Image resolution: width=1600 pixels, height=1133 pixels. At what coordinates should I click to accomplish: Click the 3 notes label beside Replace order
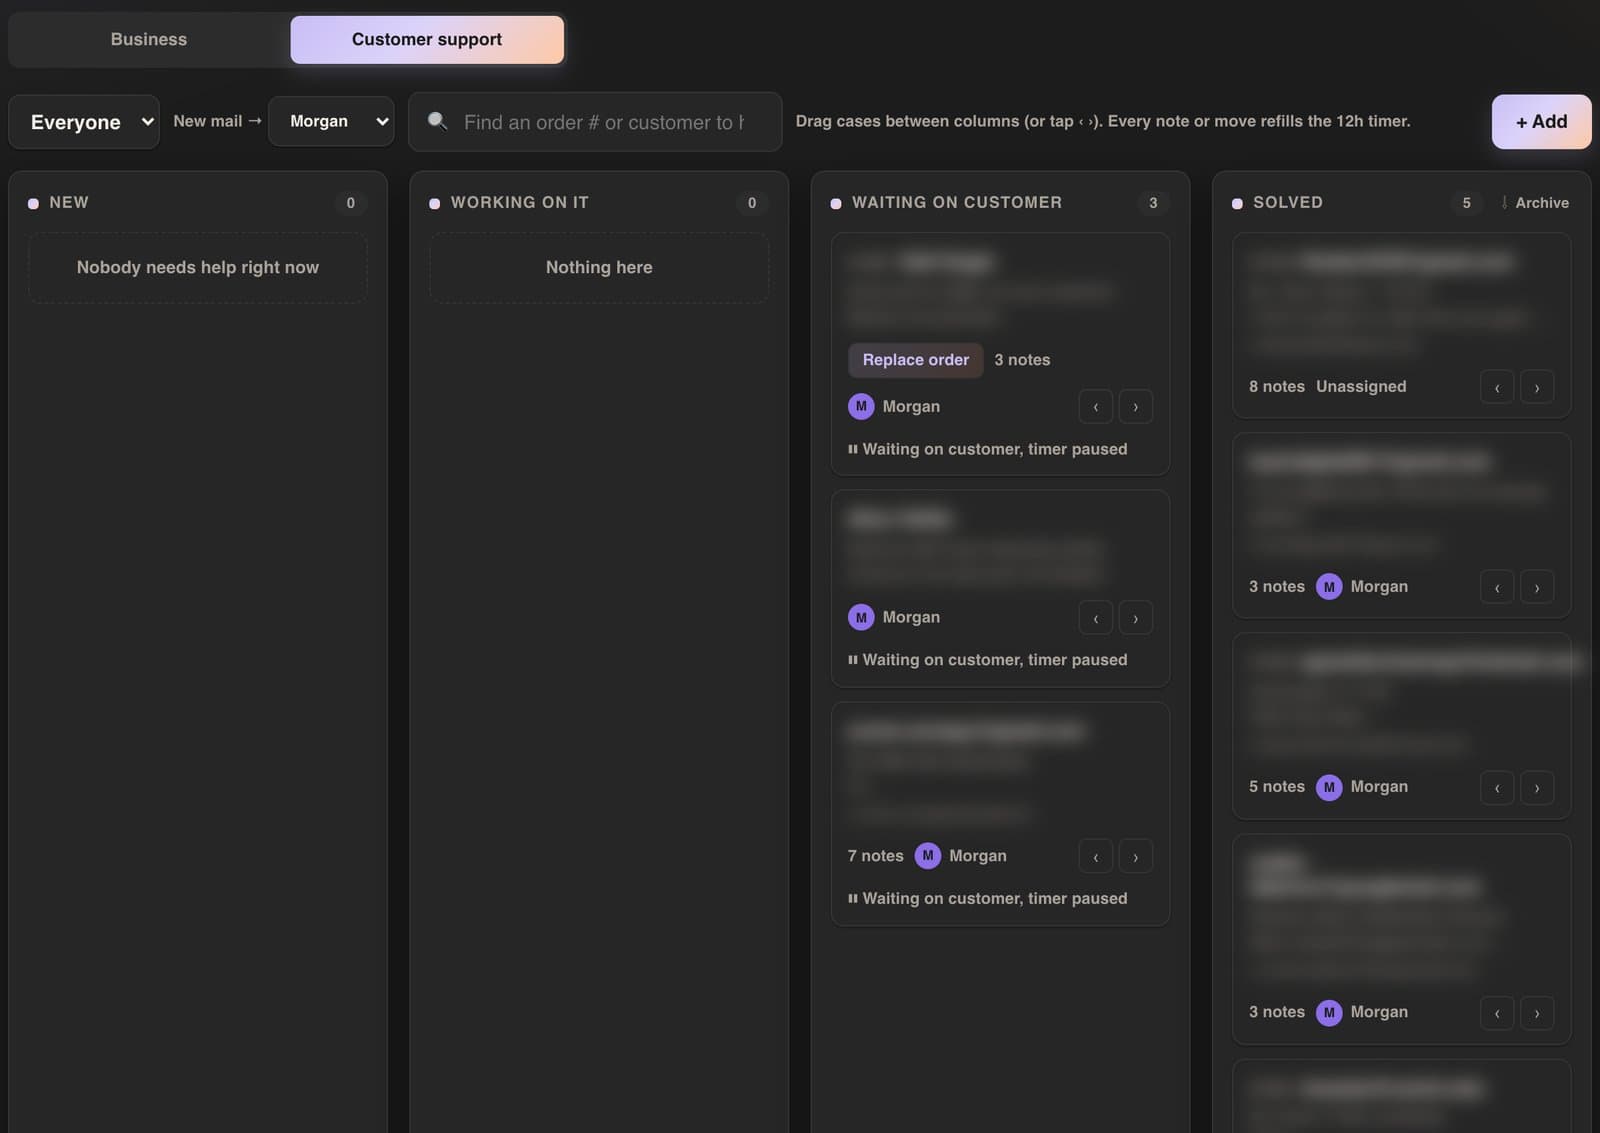click(x=1022, y=360)
